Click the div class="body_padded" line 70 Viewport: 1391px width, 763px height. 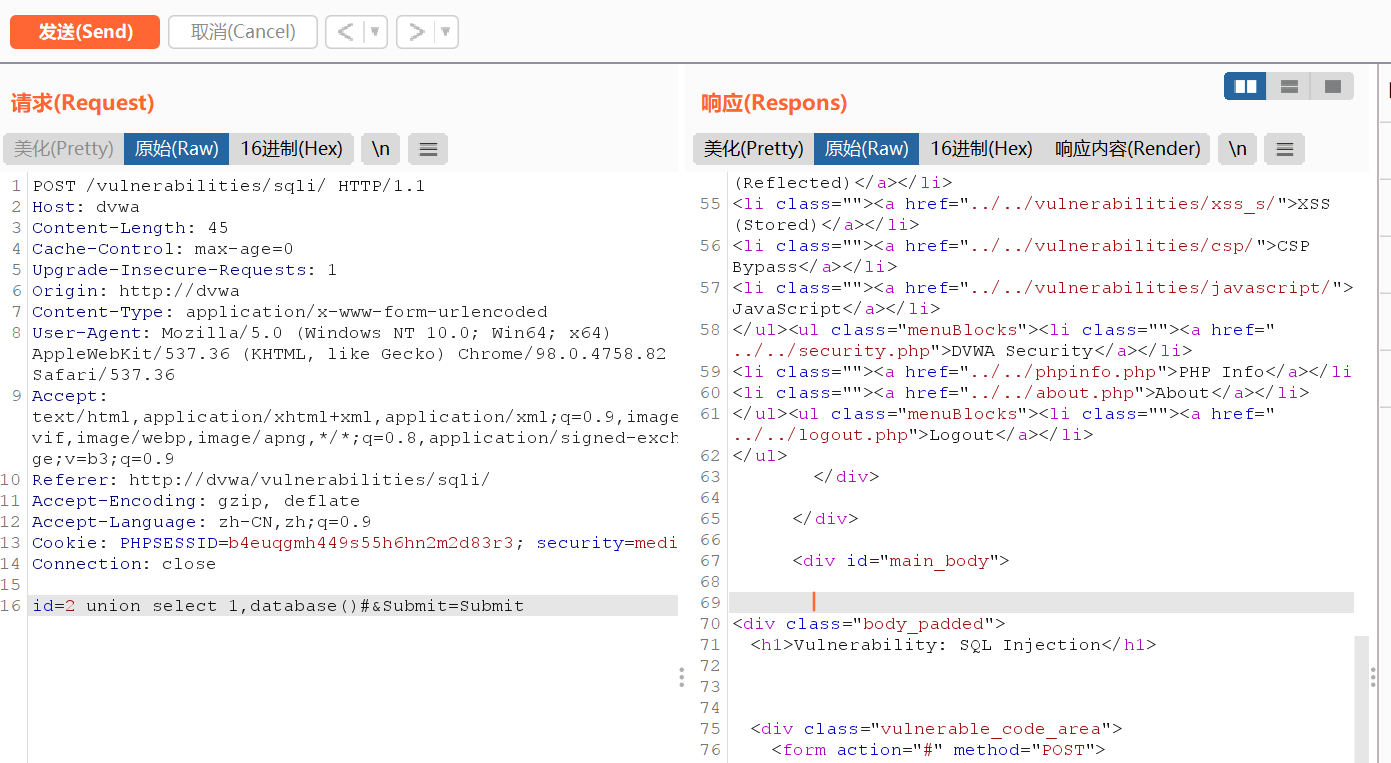[868, 624]
